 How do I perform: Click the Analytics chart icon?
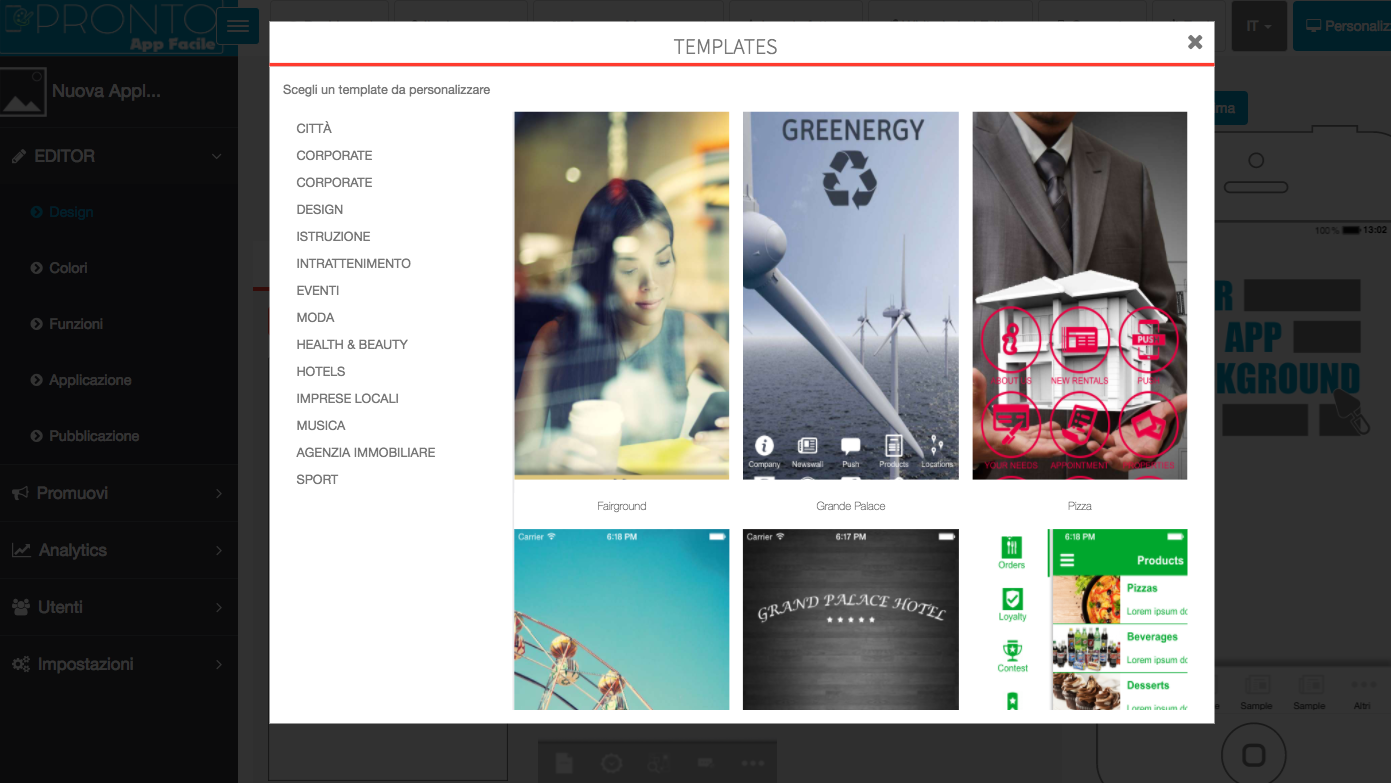pos(20,550)
